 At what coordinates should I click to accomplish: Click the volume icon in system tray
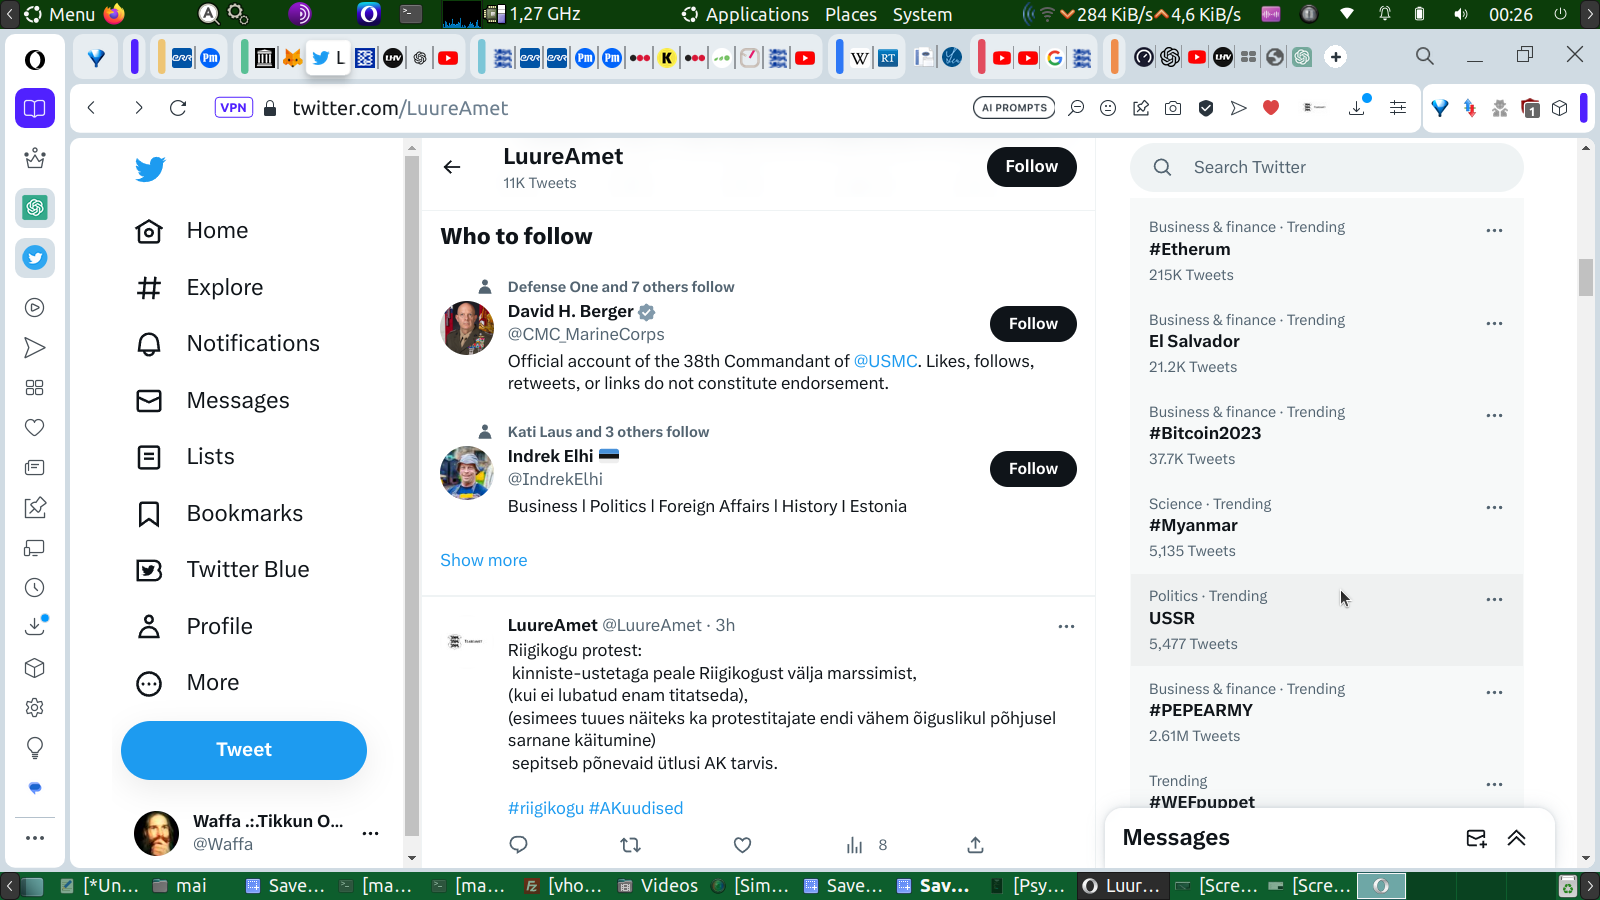(1461, 15)
